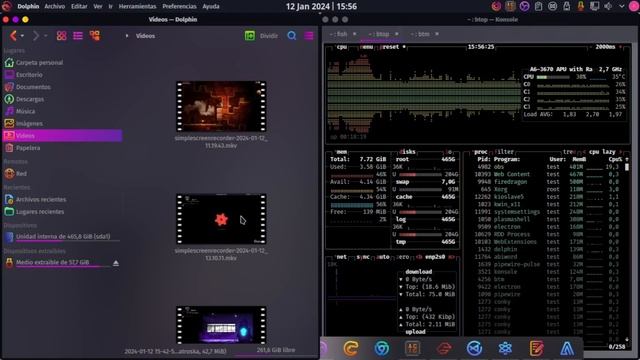Open Medio extraíble de 57,7 GiB

pos(57,262)
